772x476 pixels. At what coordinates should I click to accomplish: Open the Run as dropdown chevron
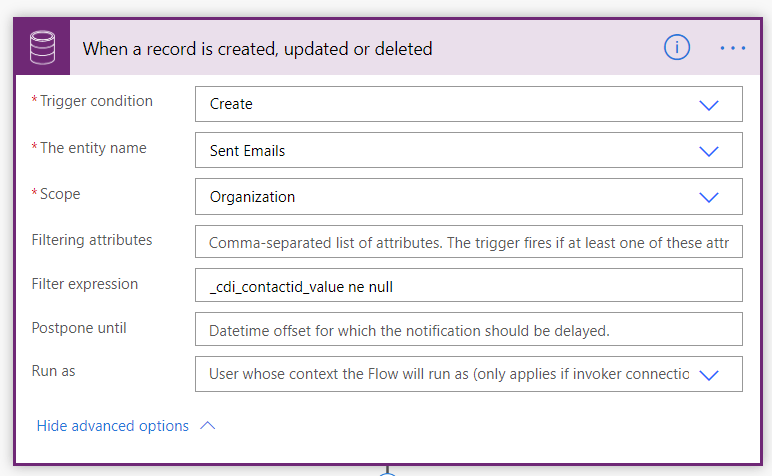(709, 375)
